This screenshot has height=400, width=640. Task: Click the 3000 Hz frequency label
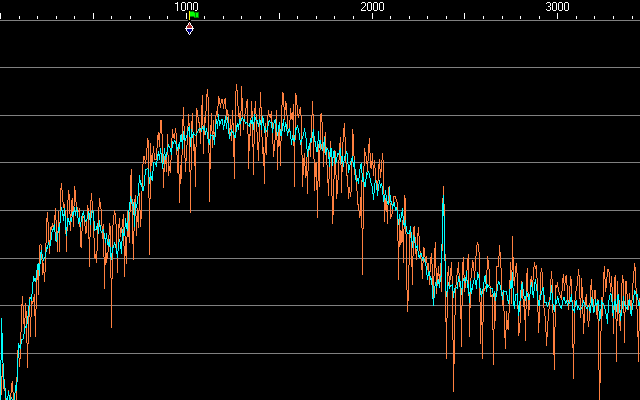coord(557,7)
